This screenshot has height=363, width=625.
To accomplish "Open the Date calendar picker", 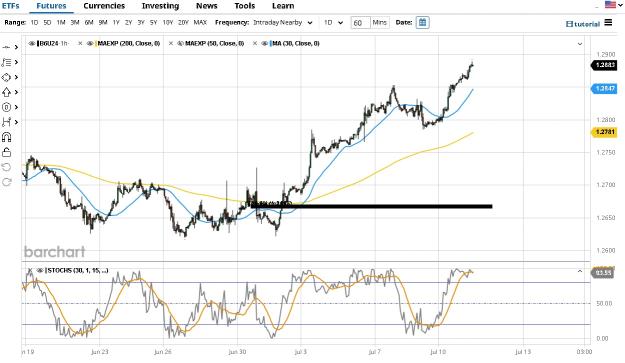I will tap(422, 22).
